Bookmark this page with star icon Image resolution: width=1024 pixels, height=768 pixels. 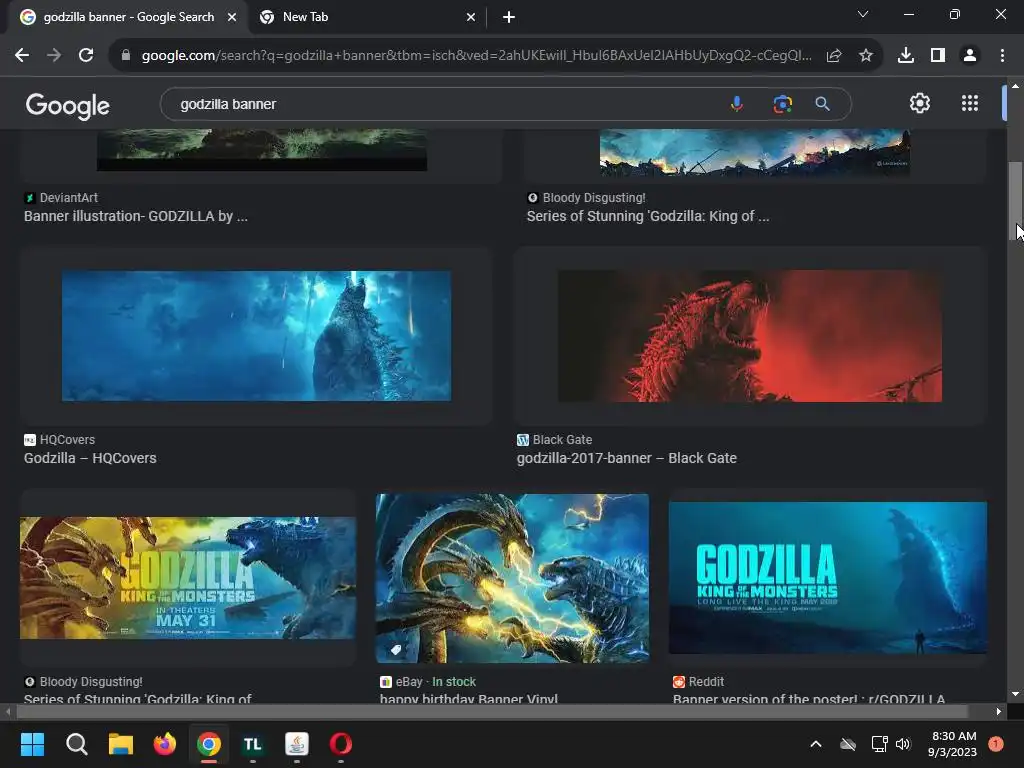pos(866,56)
